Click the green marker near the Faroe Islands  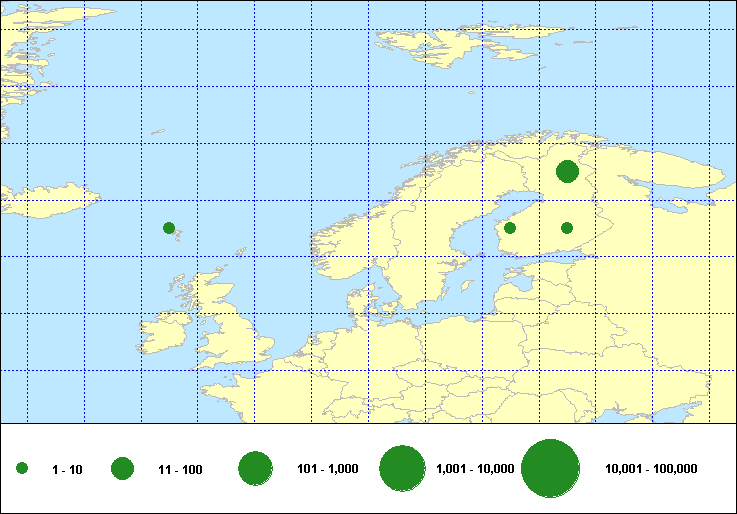click(x=169, y=228)
